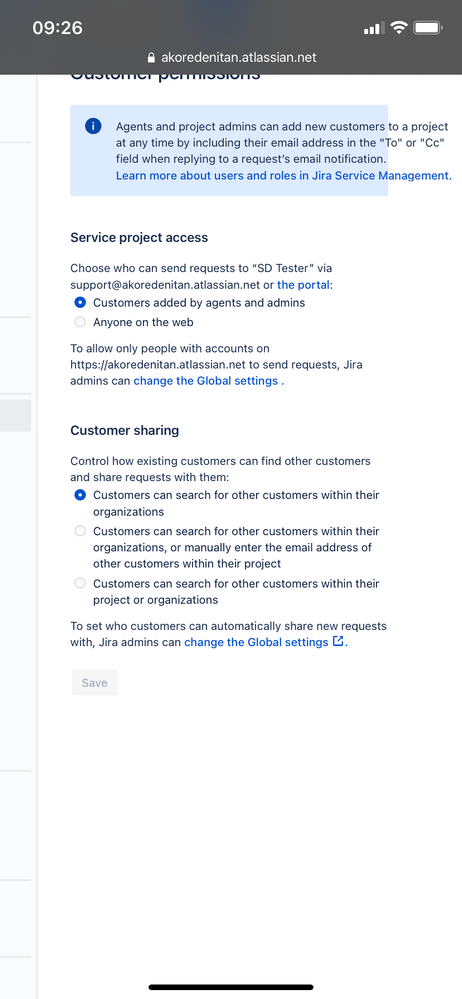Click the external link icon after Global settings
Viewport: 462px width, 999px height.
coord(338,642)
